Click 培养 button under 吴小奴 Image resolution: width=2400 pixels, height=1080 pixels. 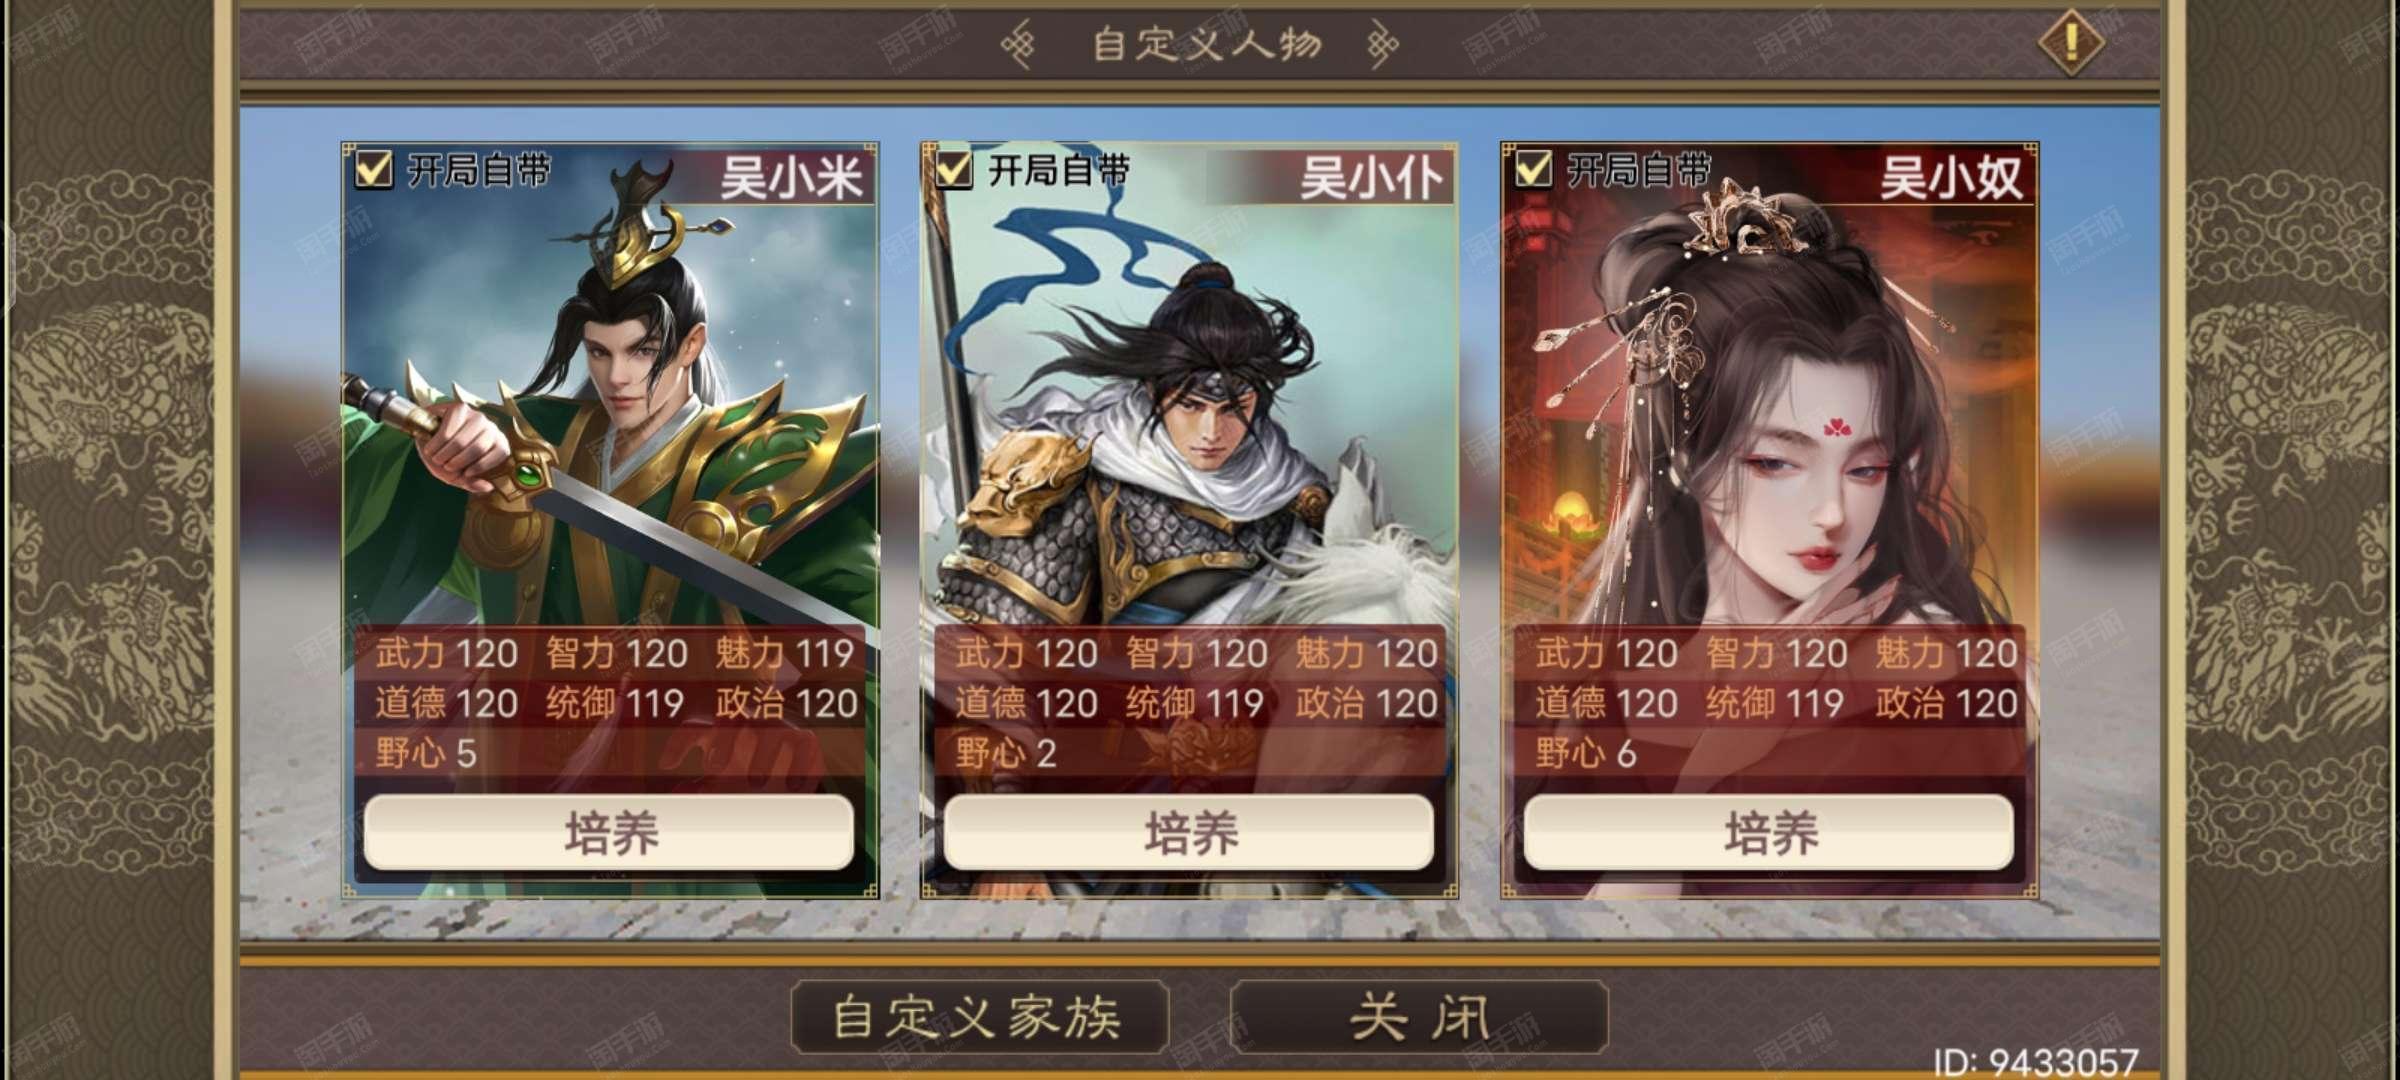[x=1769, y=832]
